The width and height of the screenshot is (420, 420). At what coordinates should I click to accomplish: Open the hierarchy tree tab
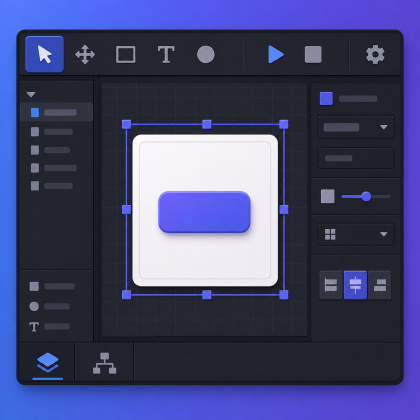tap(105, 363)
